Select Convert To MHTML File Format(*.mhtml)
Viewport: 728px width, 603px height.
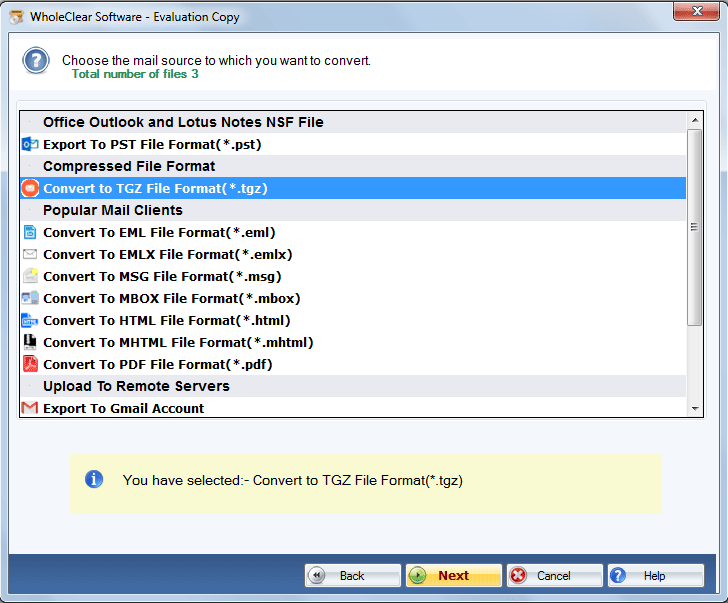pyautogui.click(x=353, y=342)
